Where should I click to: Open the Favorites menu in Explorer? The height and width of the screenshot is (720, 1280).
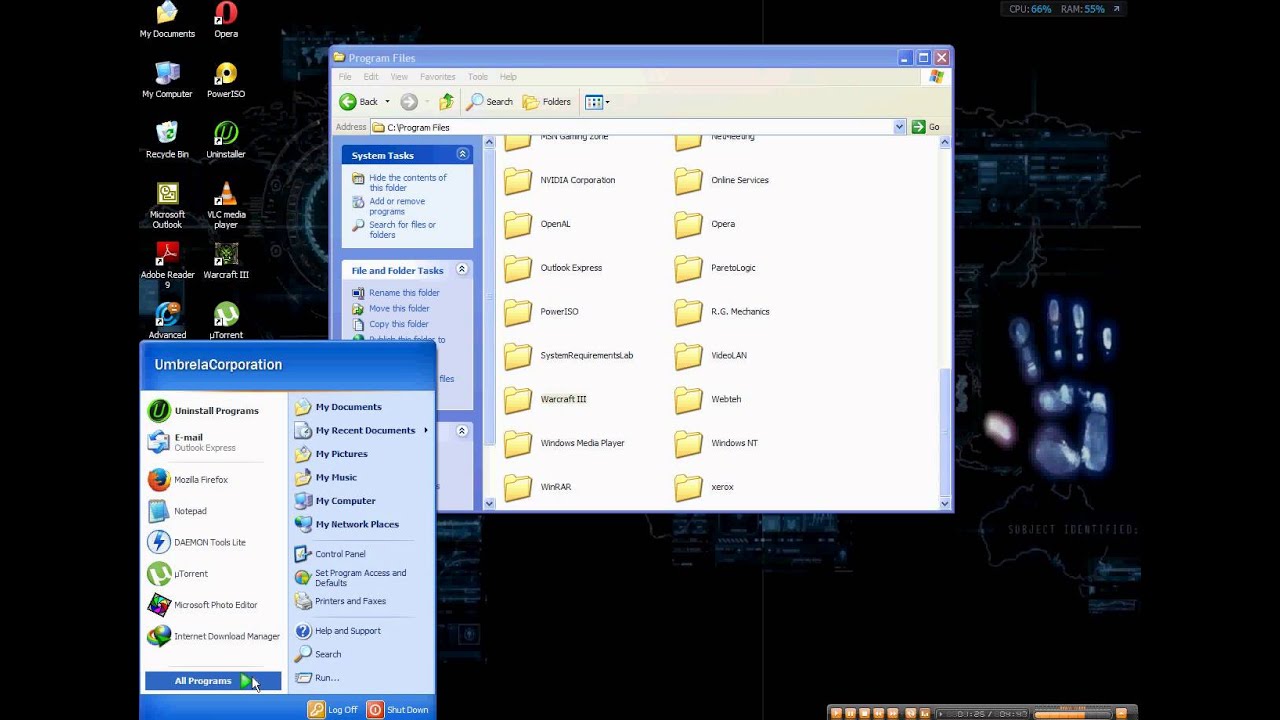click(437, 77)
